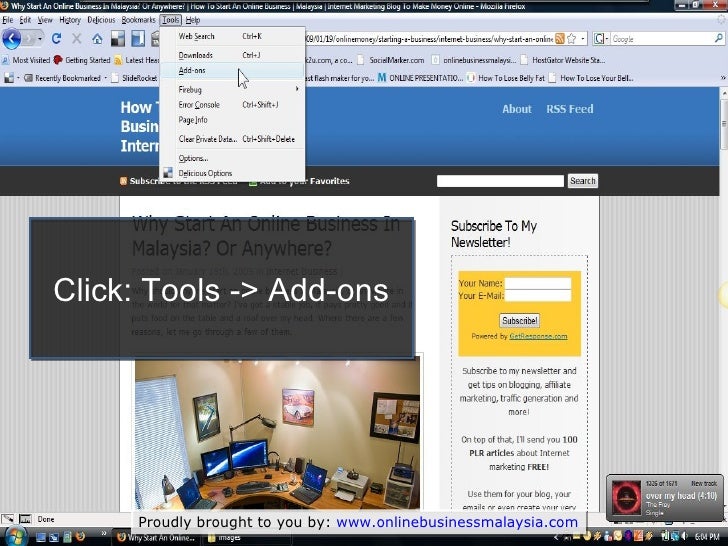Stop loading with the X icon

click(x=77, y=39)
